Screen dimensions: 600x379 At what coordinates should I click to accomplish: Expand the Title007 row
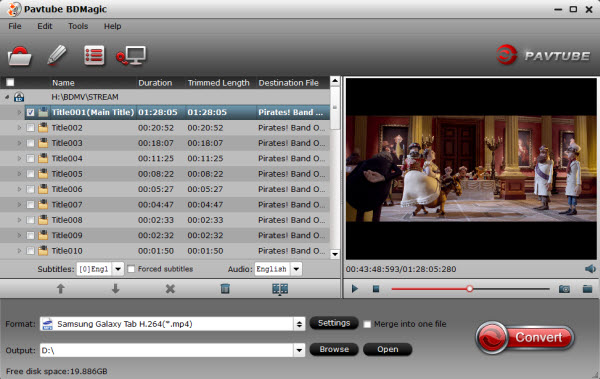click(x=19, y=205)
